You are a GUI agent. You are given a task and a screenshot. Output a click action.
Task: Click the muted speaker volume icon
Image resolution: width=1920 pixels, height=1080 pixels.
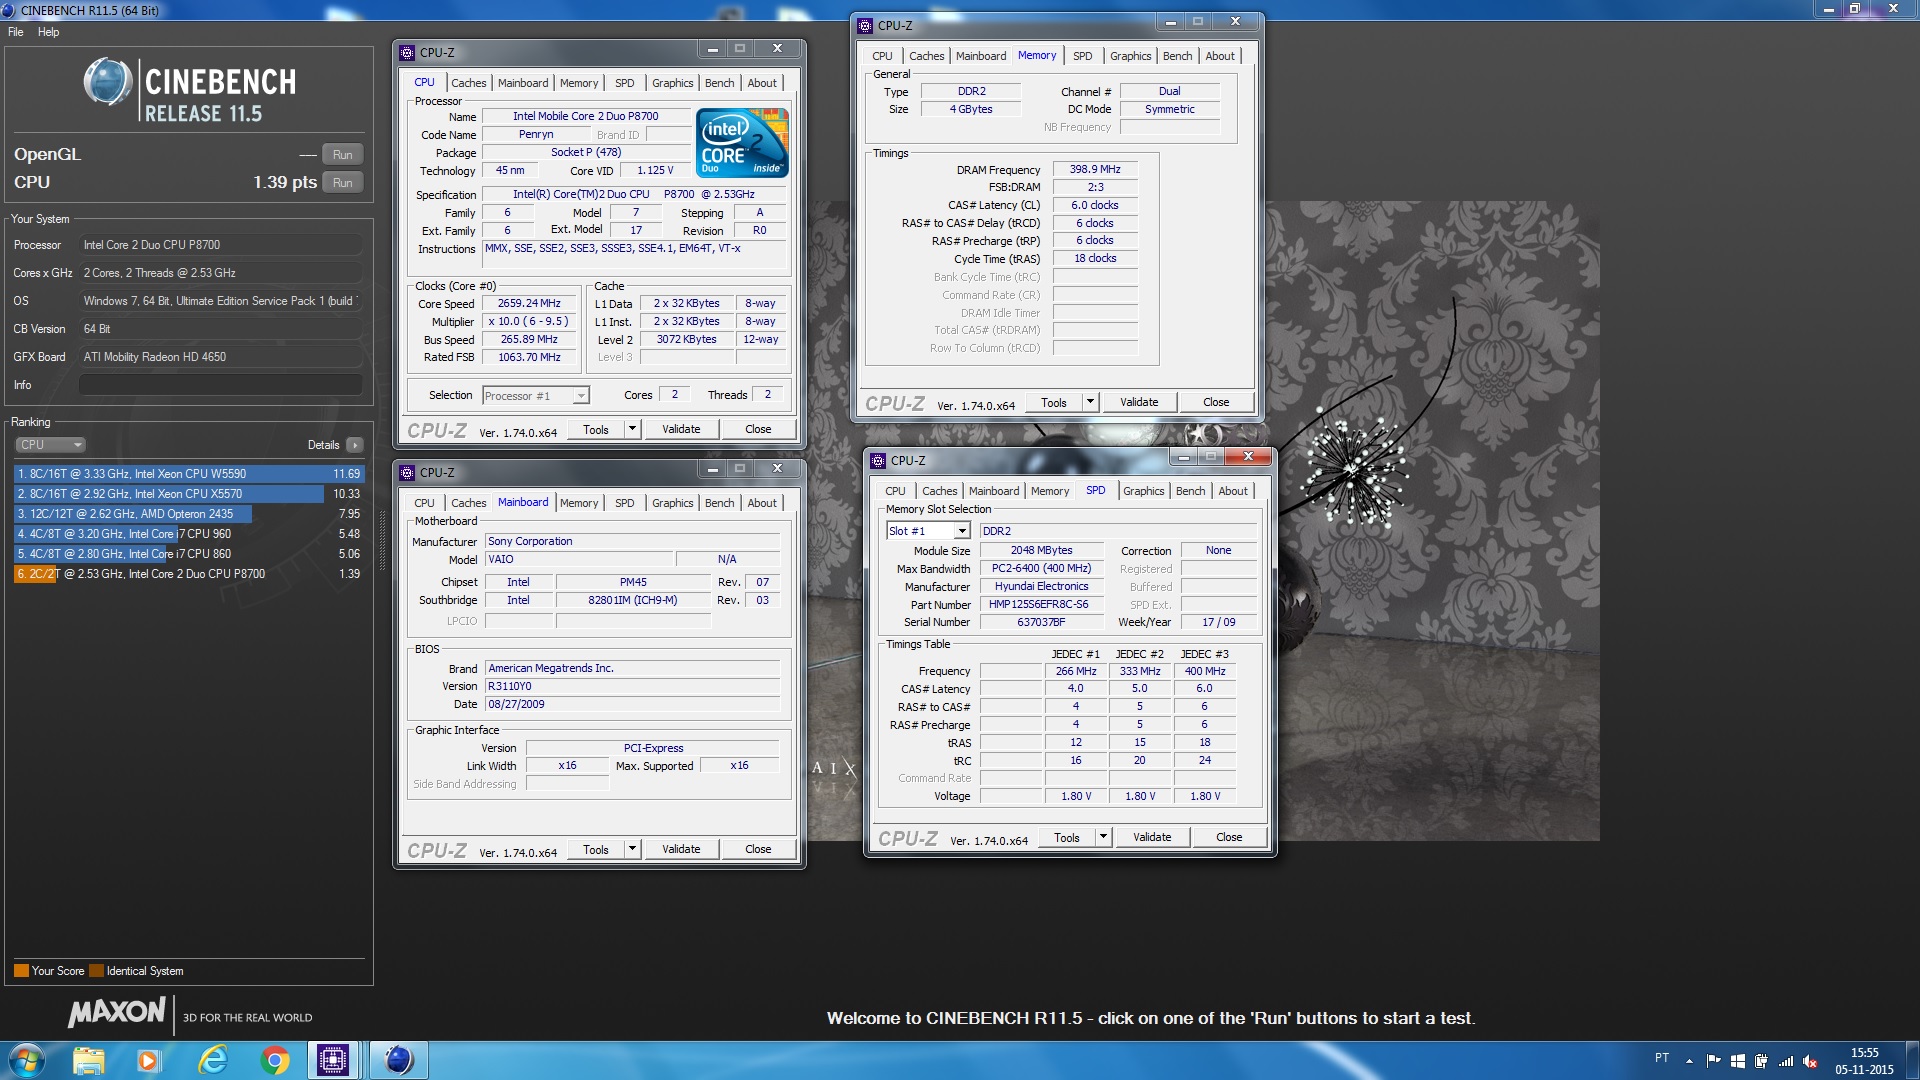point(1810,1061)
